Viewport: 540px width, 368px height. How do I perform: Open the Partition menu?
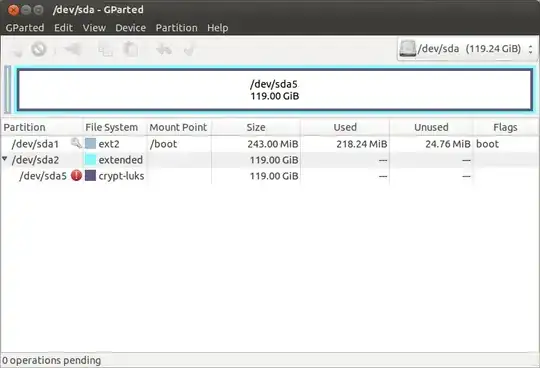click(176, 28)
